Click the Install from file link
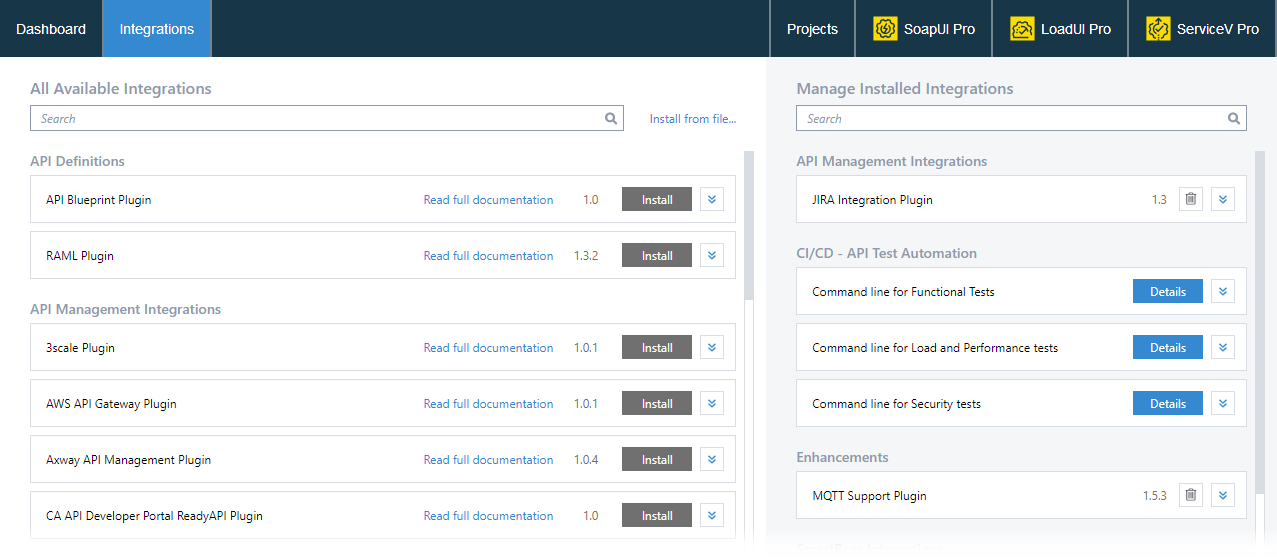Image resolution: width=1277 pixels, height=558 pixels. (693, 118)
